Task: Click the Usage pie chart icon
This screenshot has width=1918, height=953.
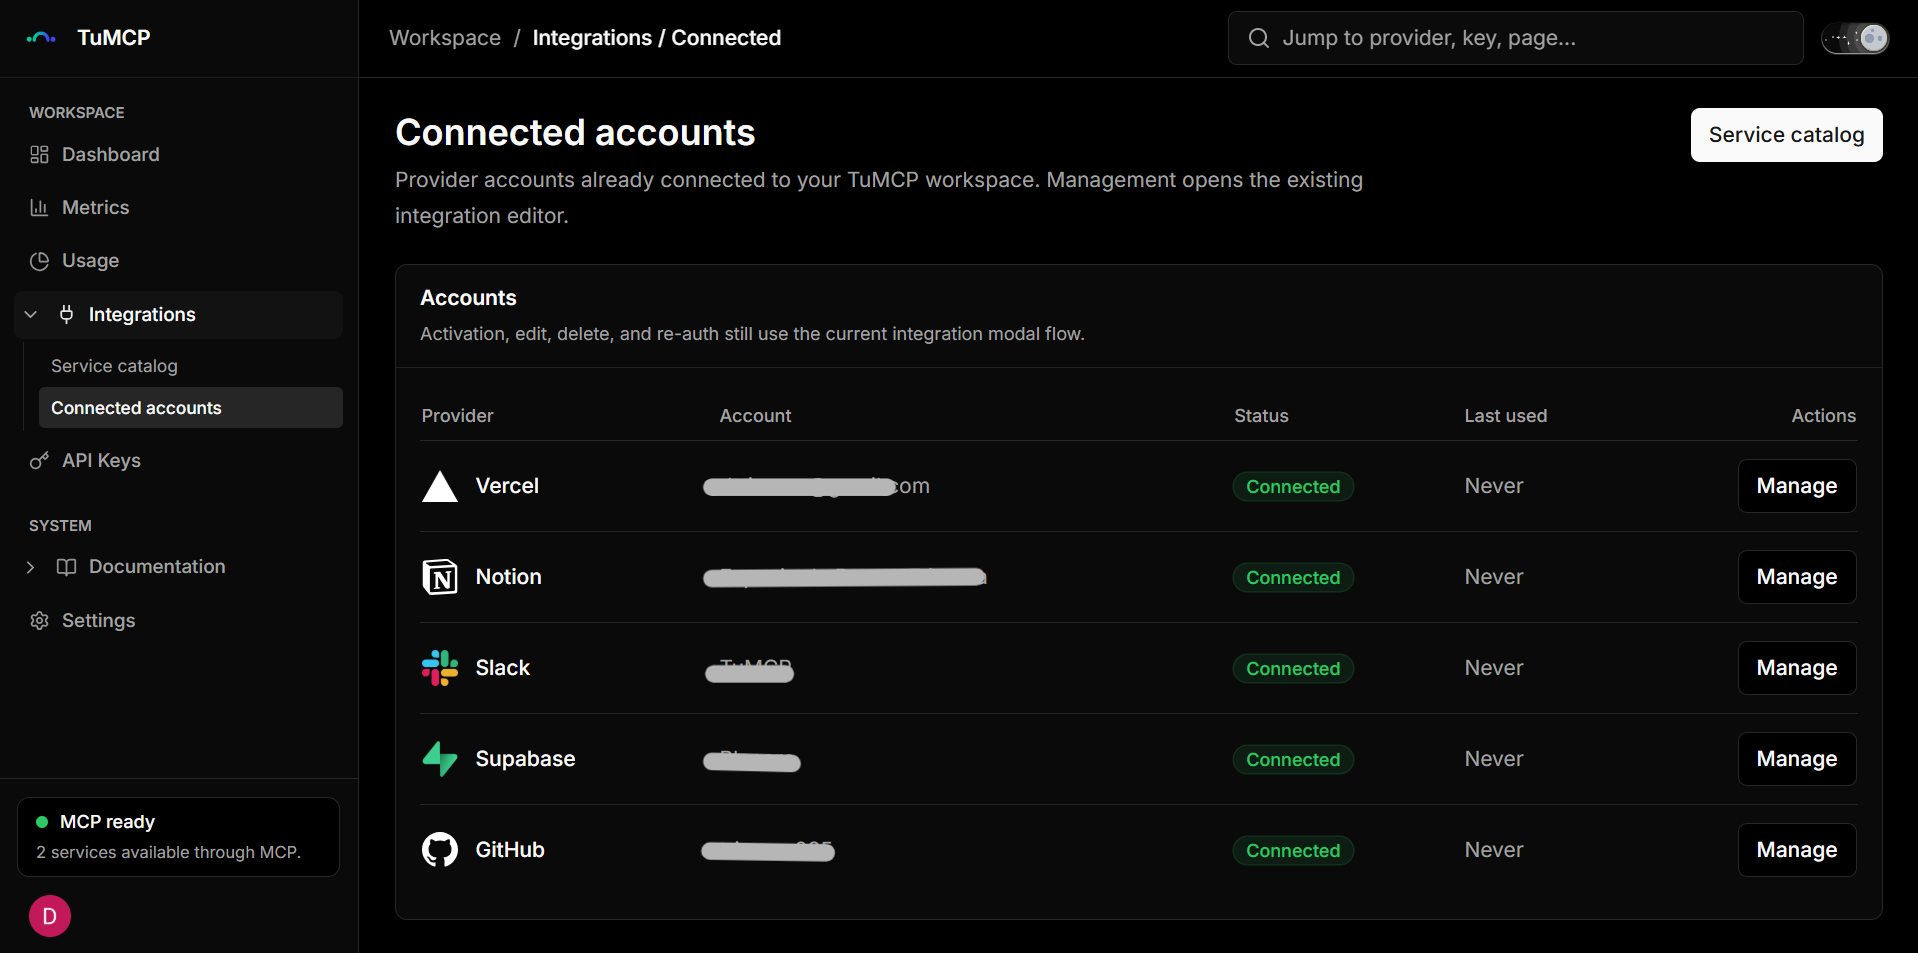Action: [39, 261]
